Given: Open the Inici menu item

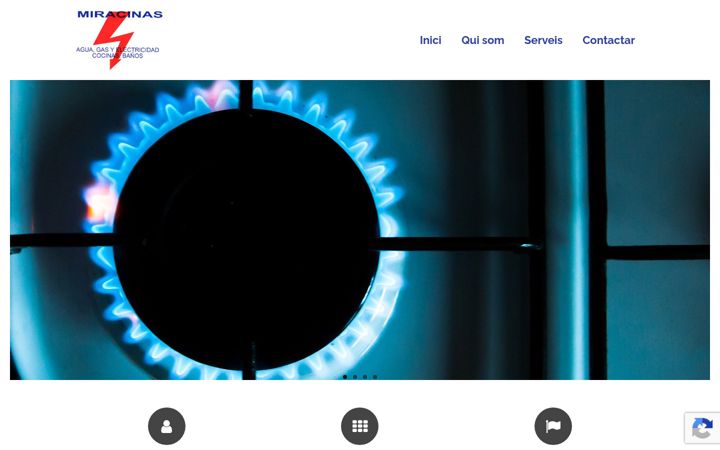Looking at the screenshot, I should tap(430, 40).
